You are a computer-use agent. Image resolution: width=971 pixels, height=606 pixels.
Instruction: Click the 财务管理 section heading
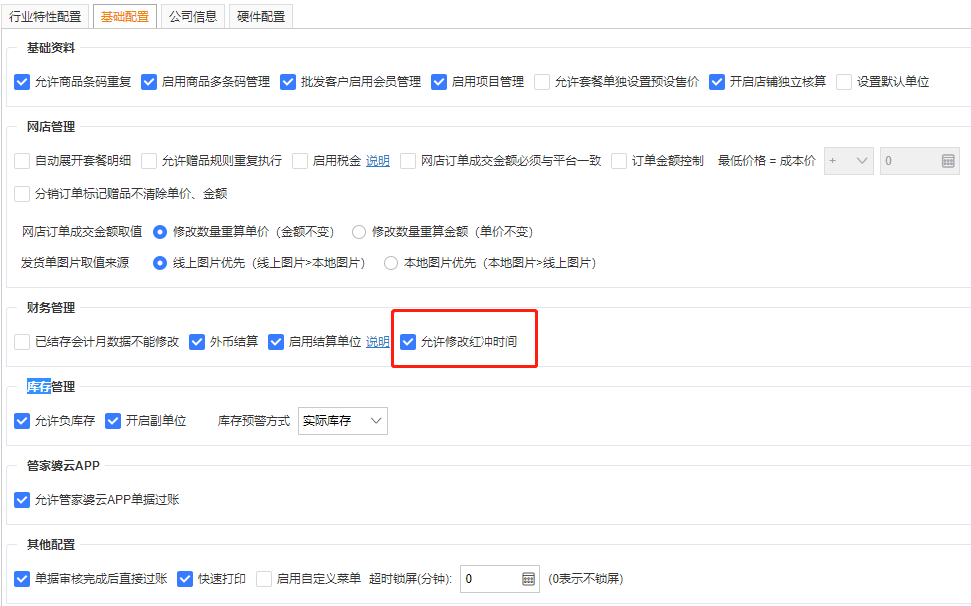tap(51, 308)
